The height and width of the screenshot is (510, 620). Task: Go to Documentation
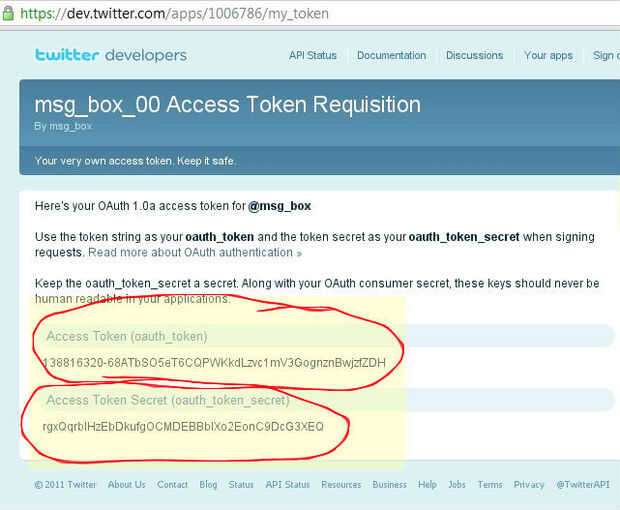tap(391, 55)
